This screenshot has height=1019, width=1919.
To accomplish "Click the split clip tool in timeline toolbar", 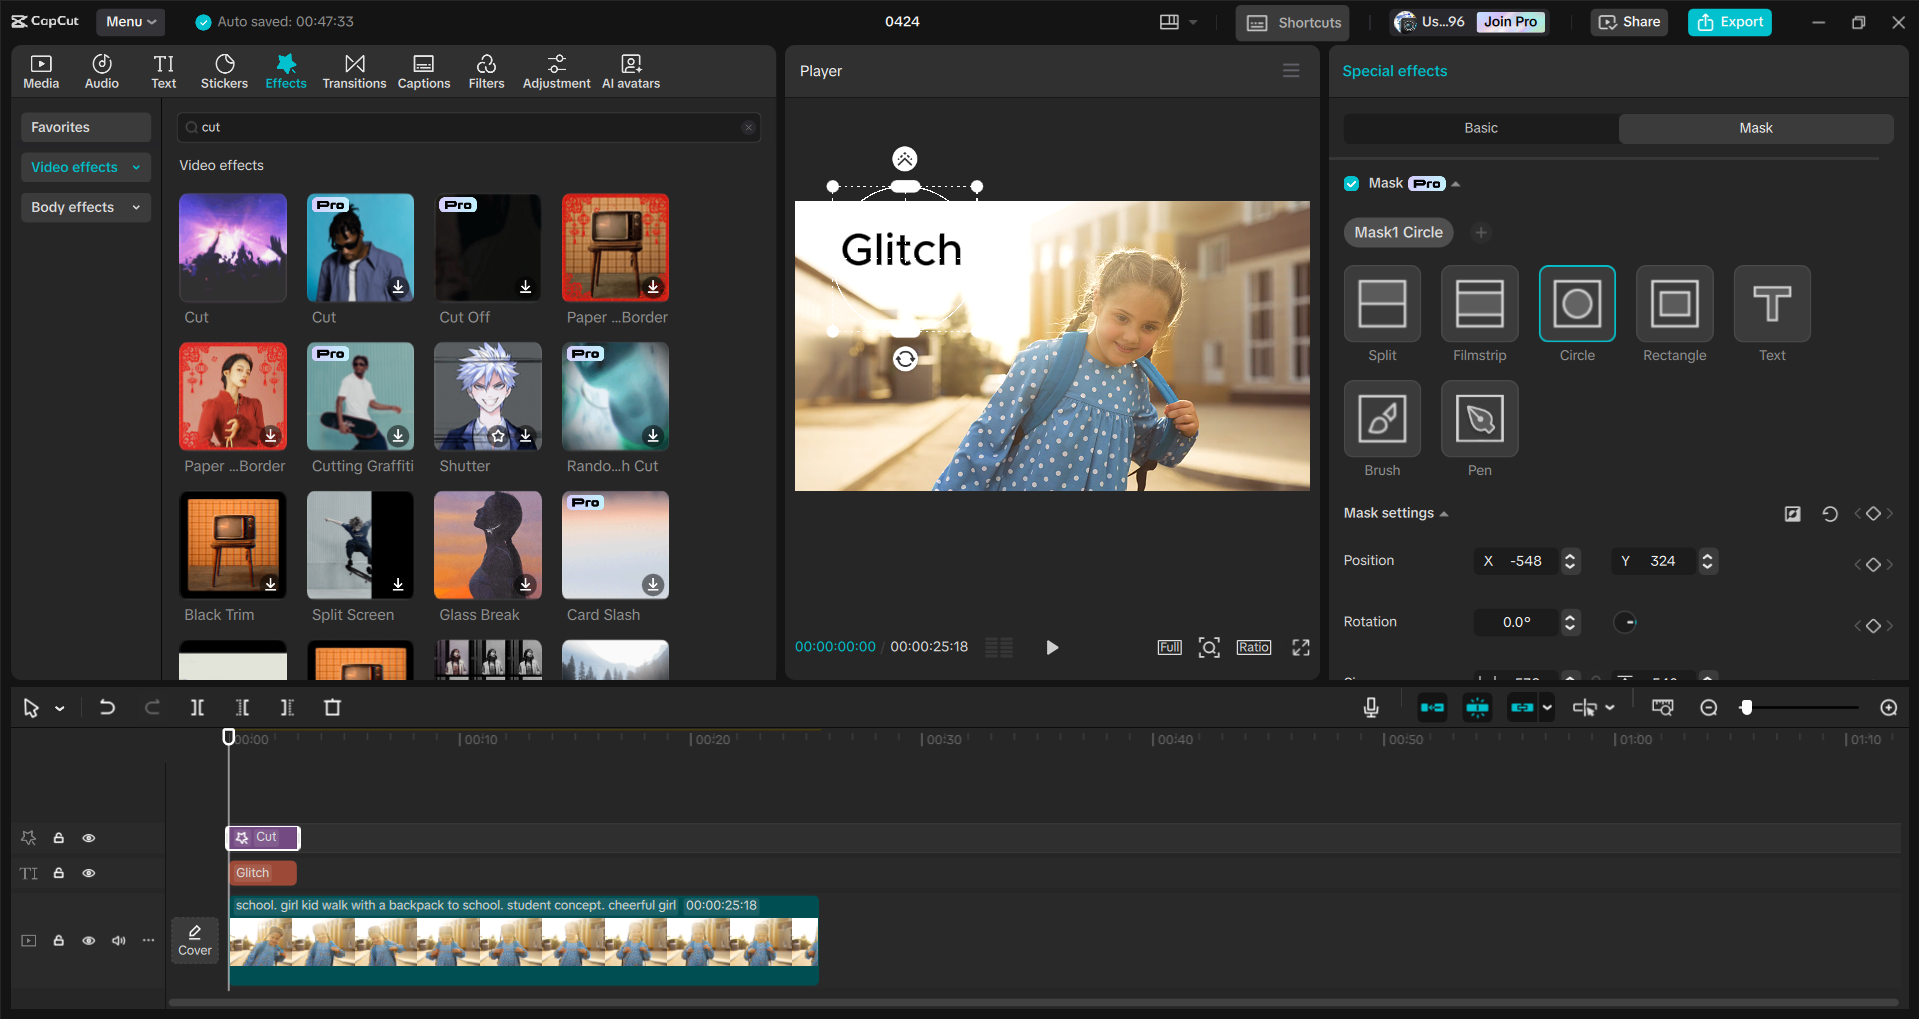I will (x=197, y=708).
